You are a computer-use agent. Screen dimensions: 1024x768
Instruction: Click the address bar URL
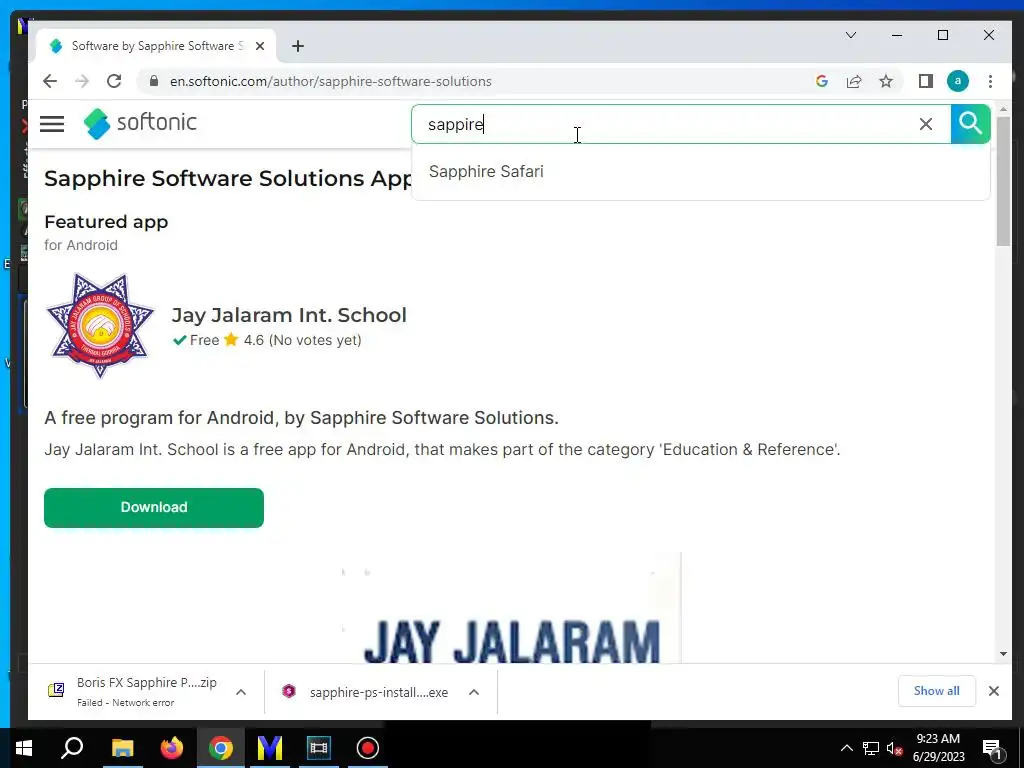click(330, 82)
